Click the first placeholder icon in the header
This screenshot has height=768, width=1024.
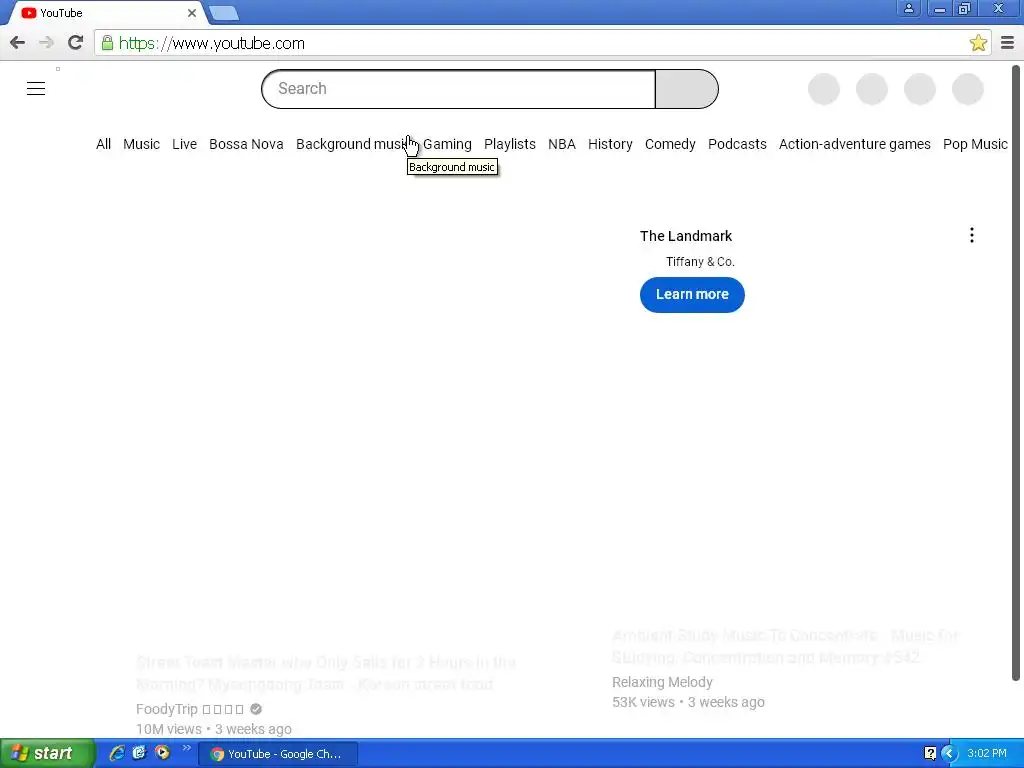824,89
